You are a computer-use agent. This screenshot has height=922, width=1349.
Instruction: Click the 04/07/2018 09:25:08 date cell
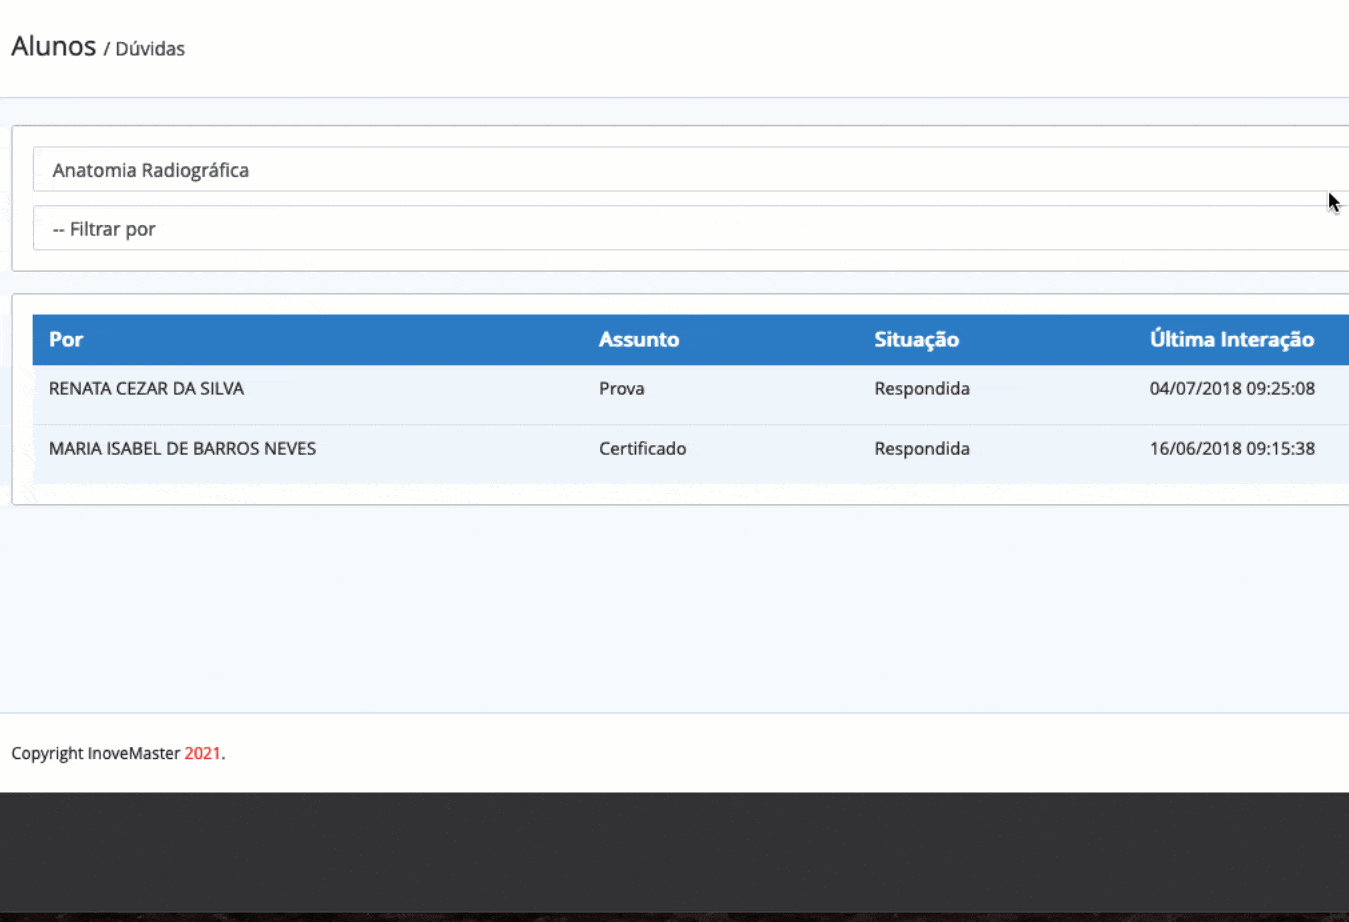pos(1231,389)
